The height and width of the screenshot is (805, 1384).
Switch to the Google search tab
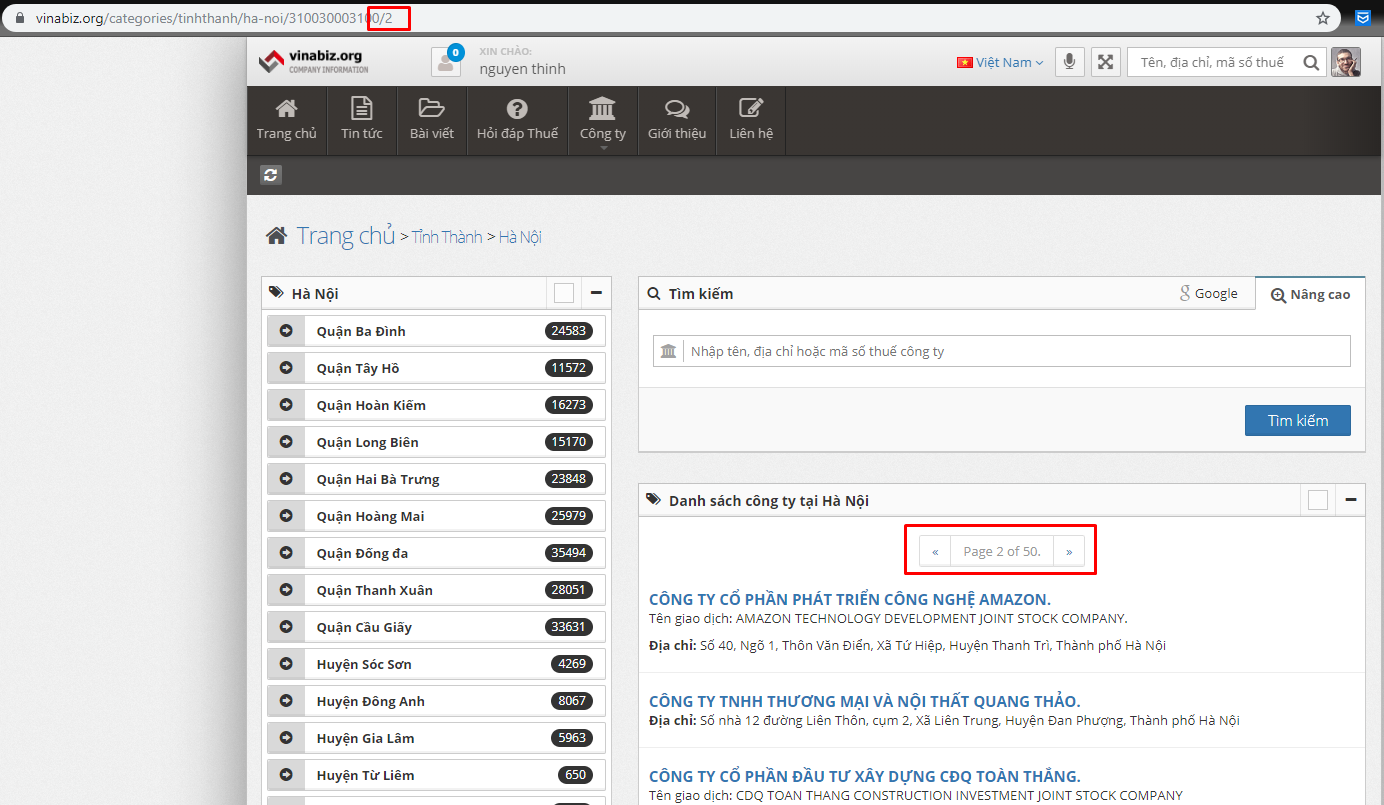(x=1208, y=294)
